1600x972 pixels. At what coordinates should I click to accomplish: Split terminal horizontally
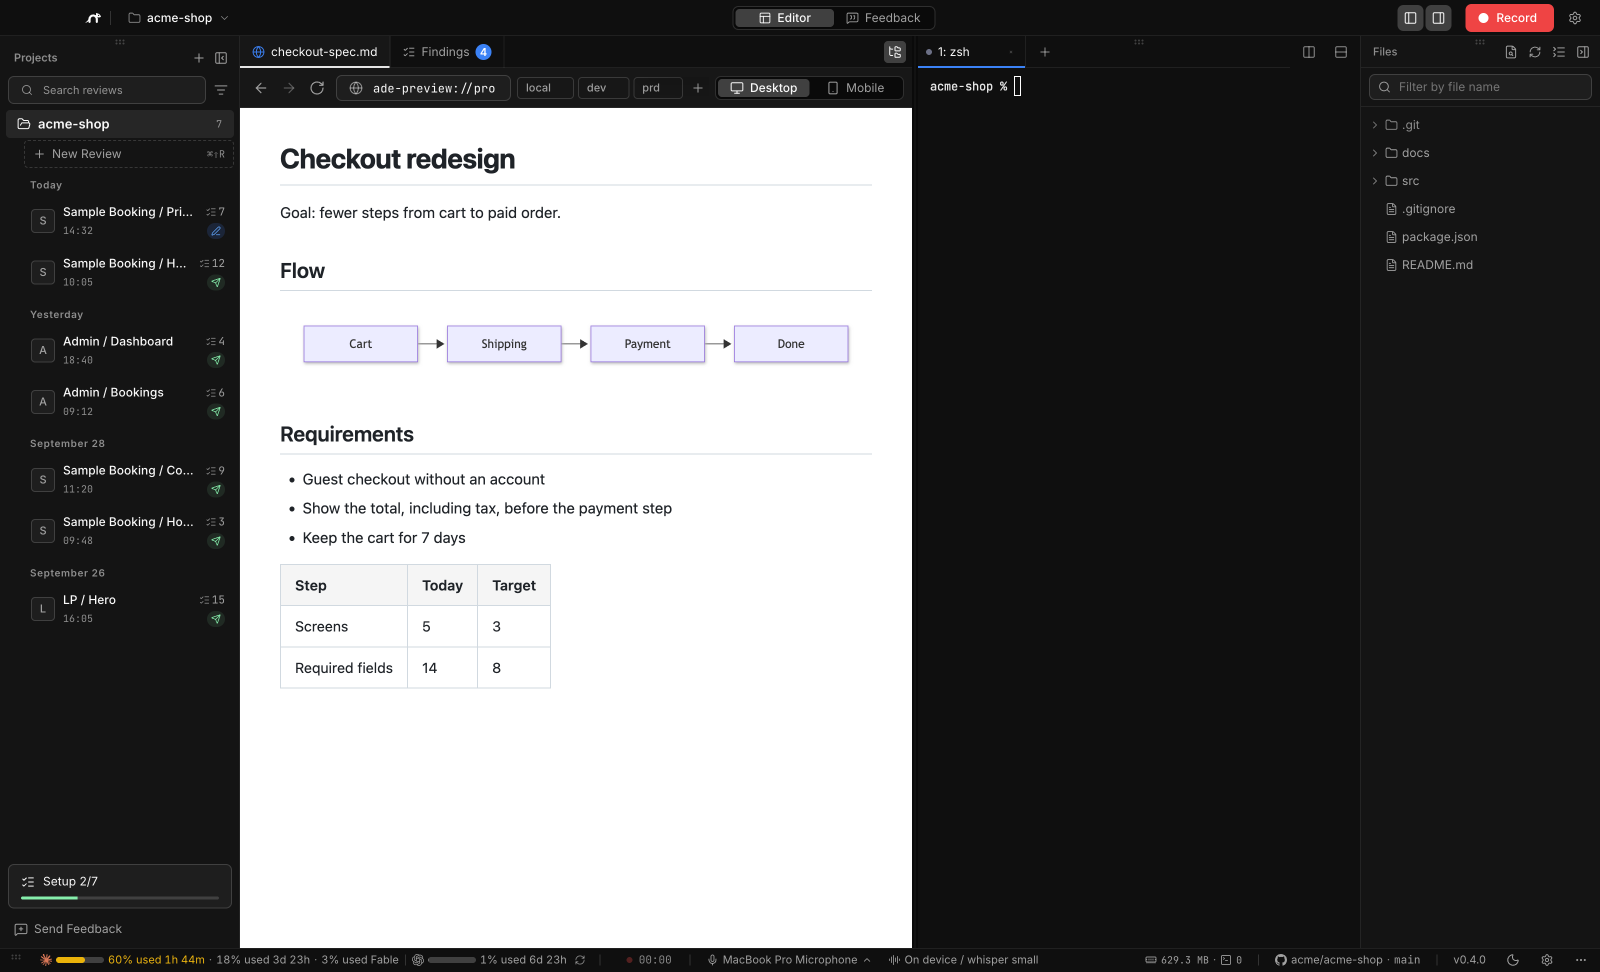tap(1341, 52)
